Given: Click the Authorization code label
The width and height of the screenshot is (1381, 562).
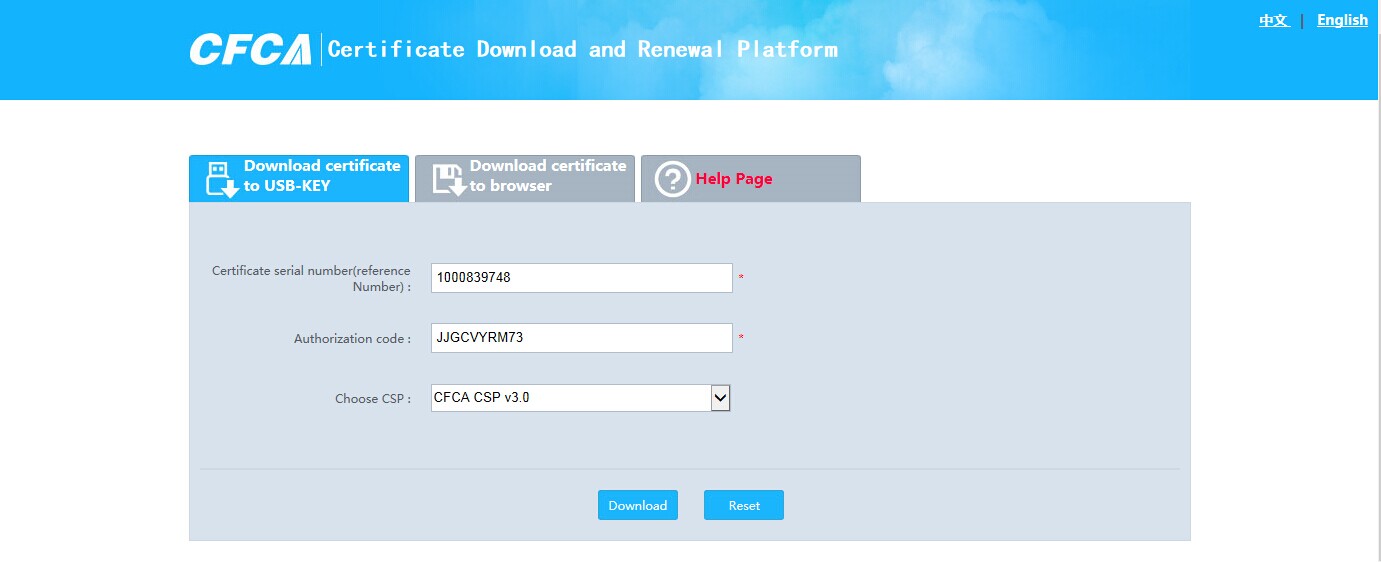Looking at the screenshot, I should point(352,339).
